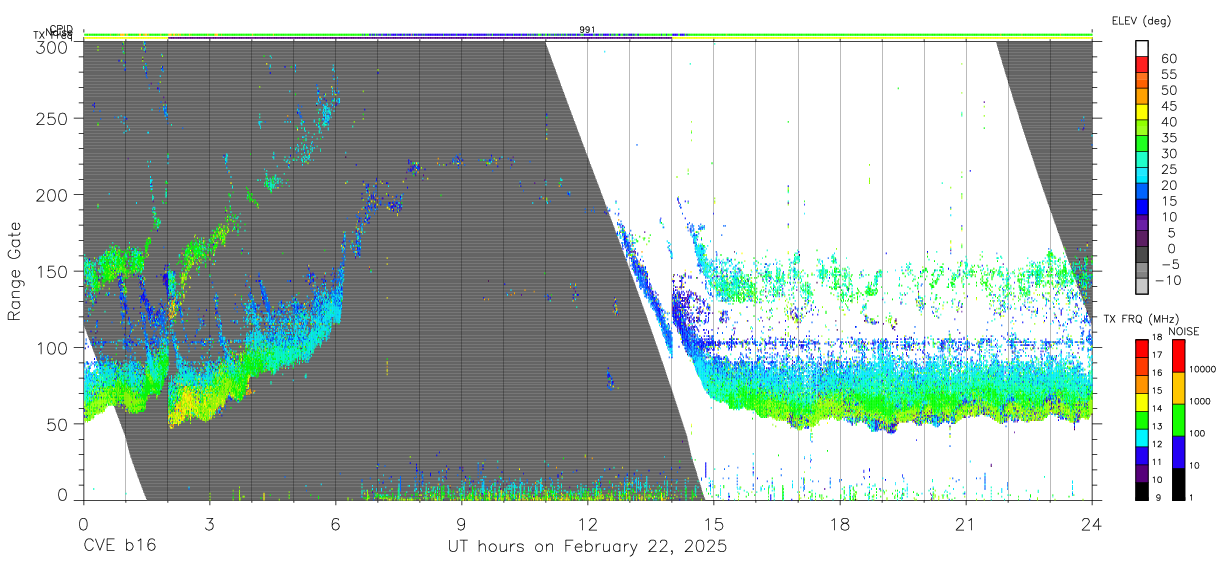Pick the amber NOISE colorbar swatch
Viewport: 1228px width, 567px height.
tap(1181, 388)
